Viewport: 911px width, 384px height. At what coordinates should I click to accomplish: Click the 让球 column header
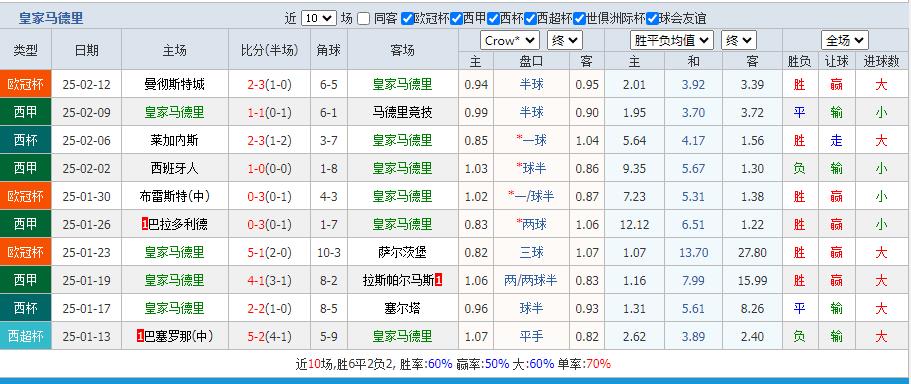coord(836,61)
